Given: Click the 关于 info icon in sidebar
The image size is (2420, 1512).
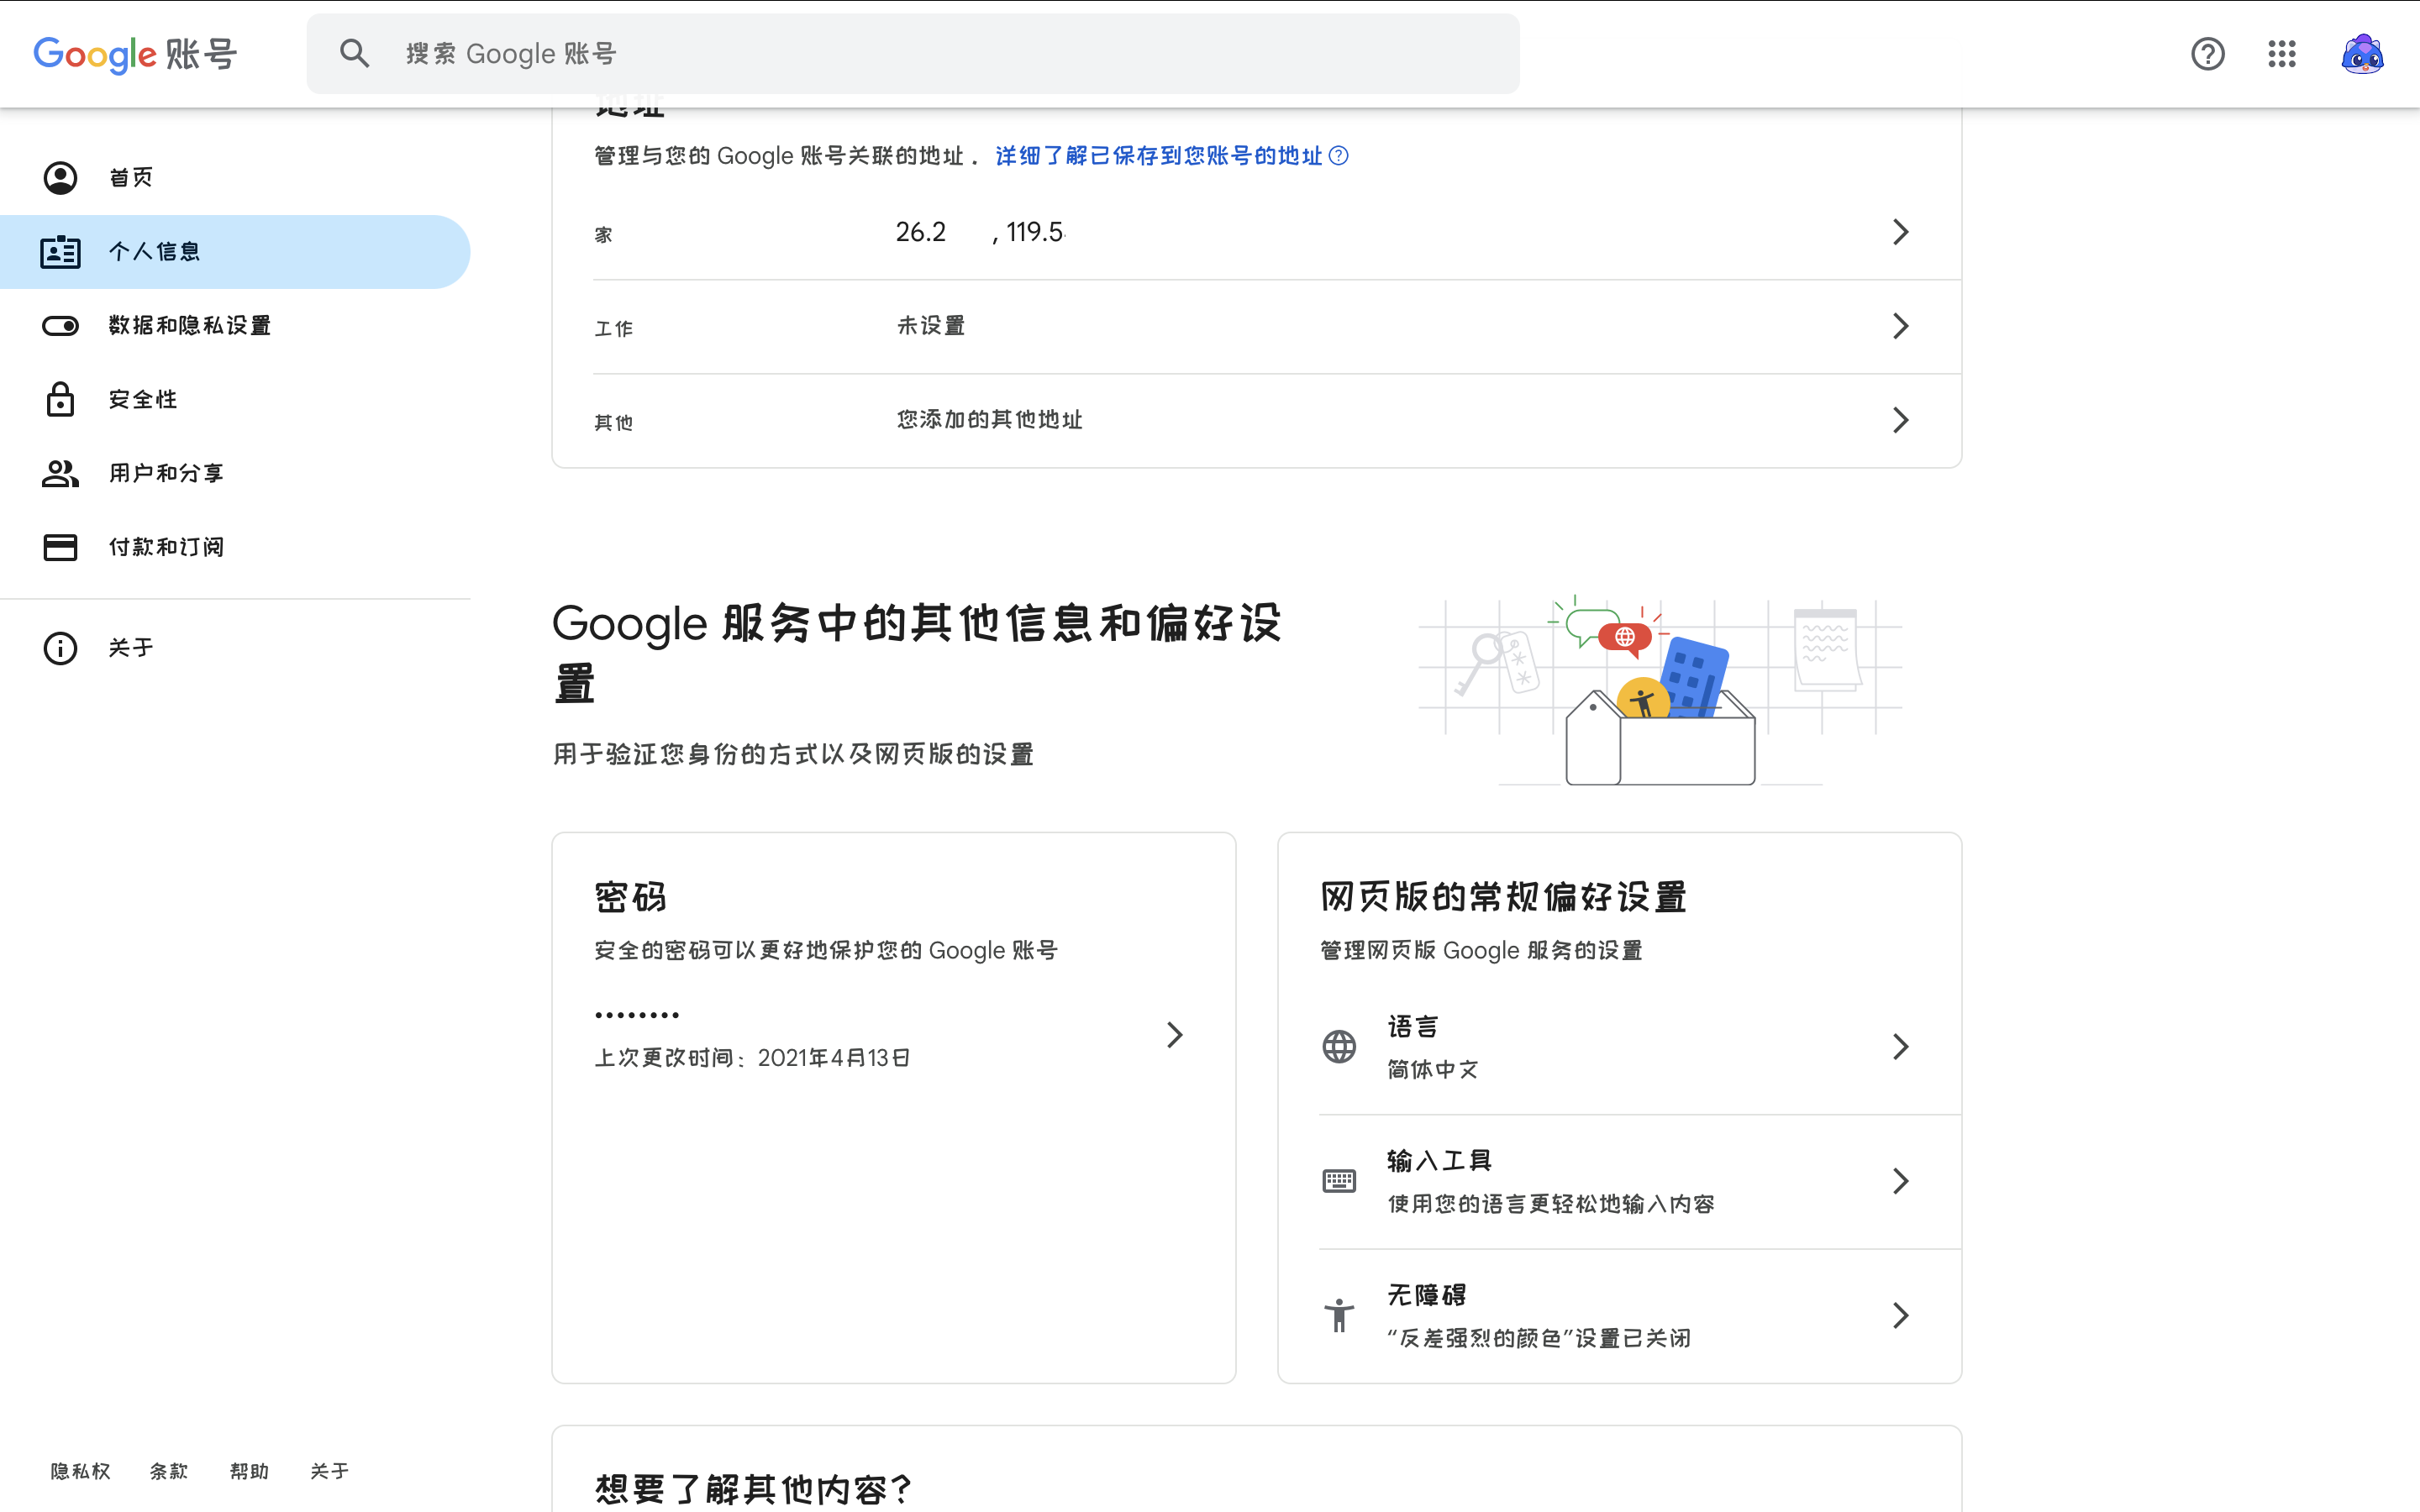Looking at the screenshot, I should point(60,648).
